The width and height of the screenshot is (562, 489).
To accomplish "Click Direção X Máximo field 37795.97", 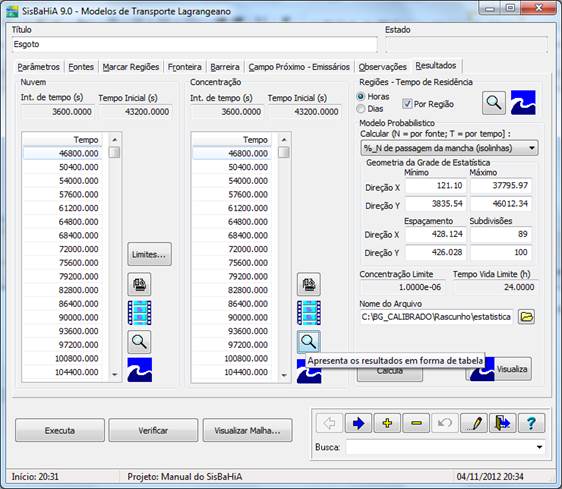I will click(501, 186).
